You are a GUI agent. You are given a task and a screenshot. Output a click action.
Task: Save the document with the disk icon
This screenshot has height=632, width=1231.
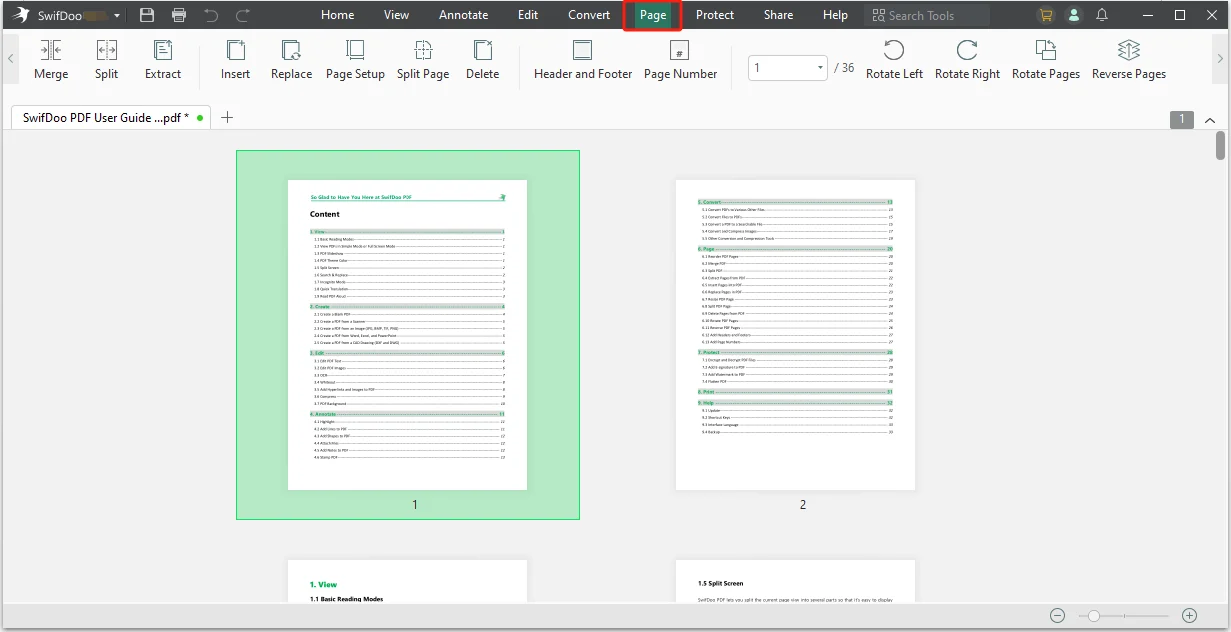coord(147,15)
